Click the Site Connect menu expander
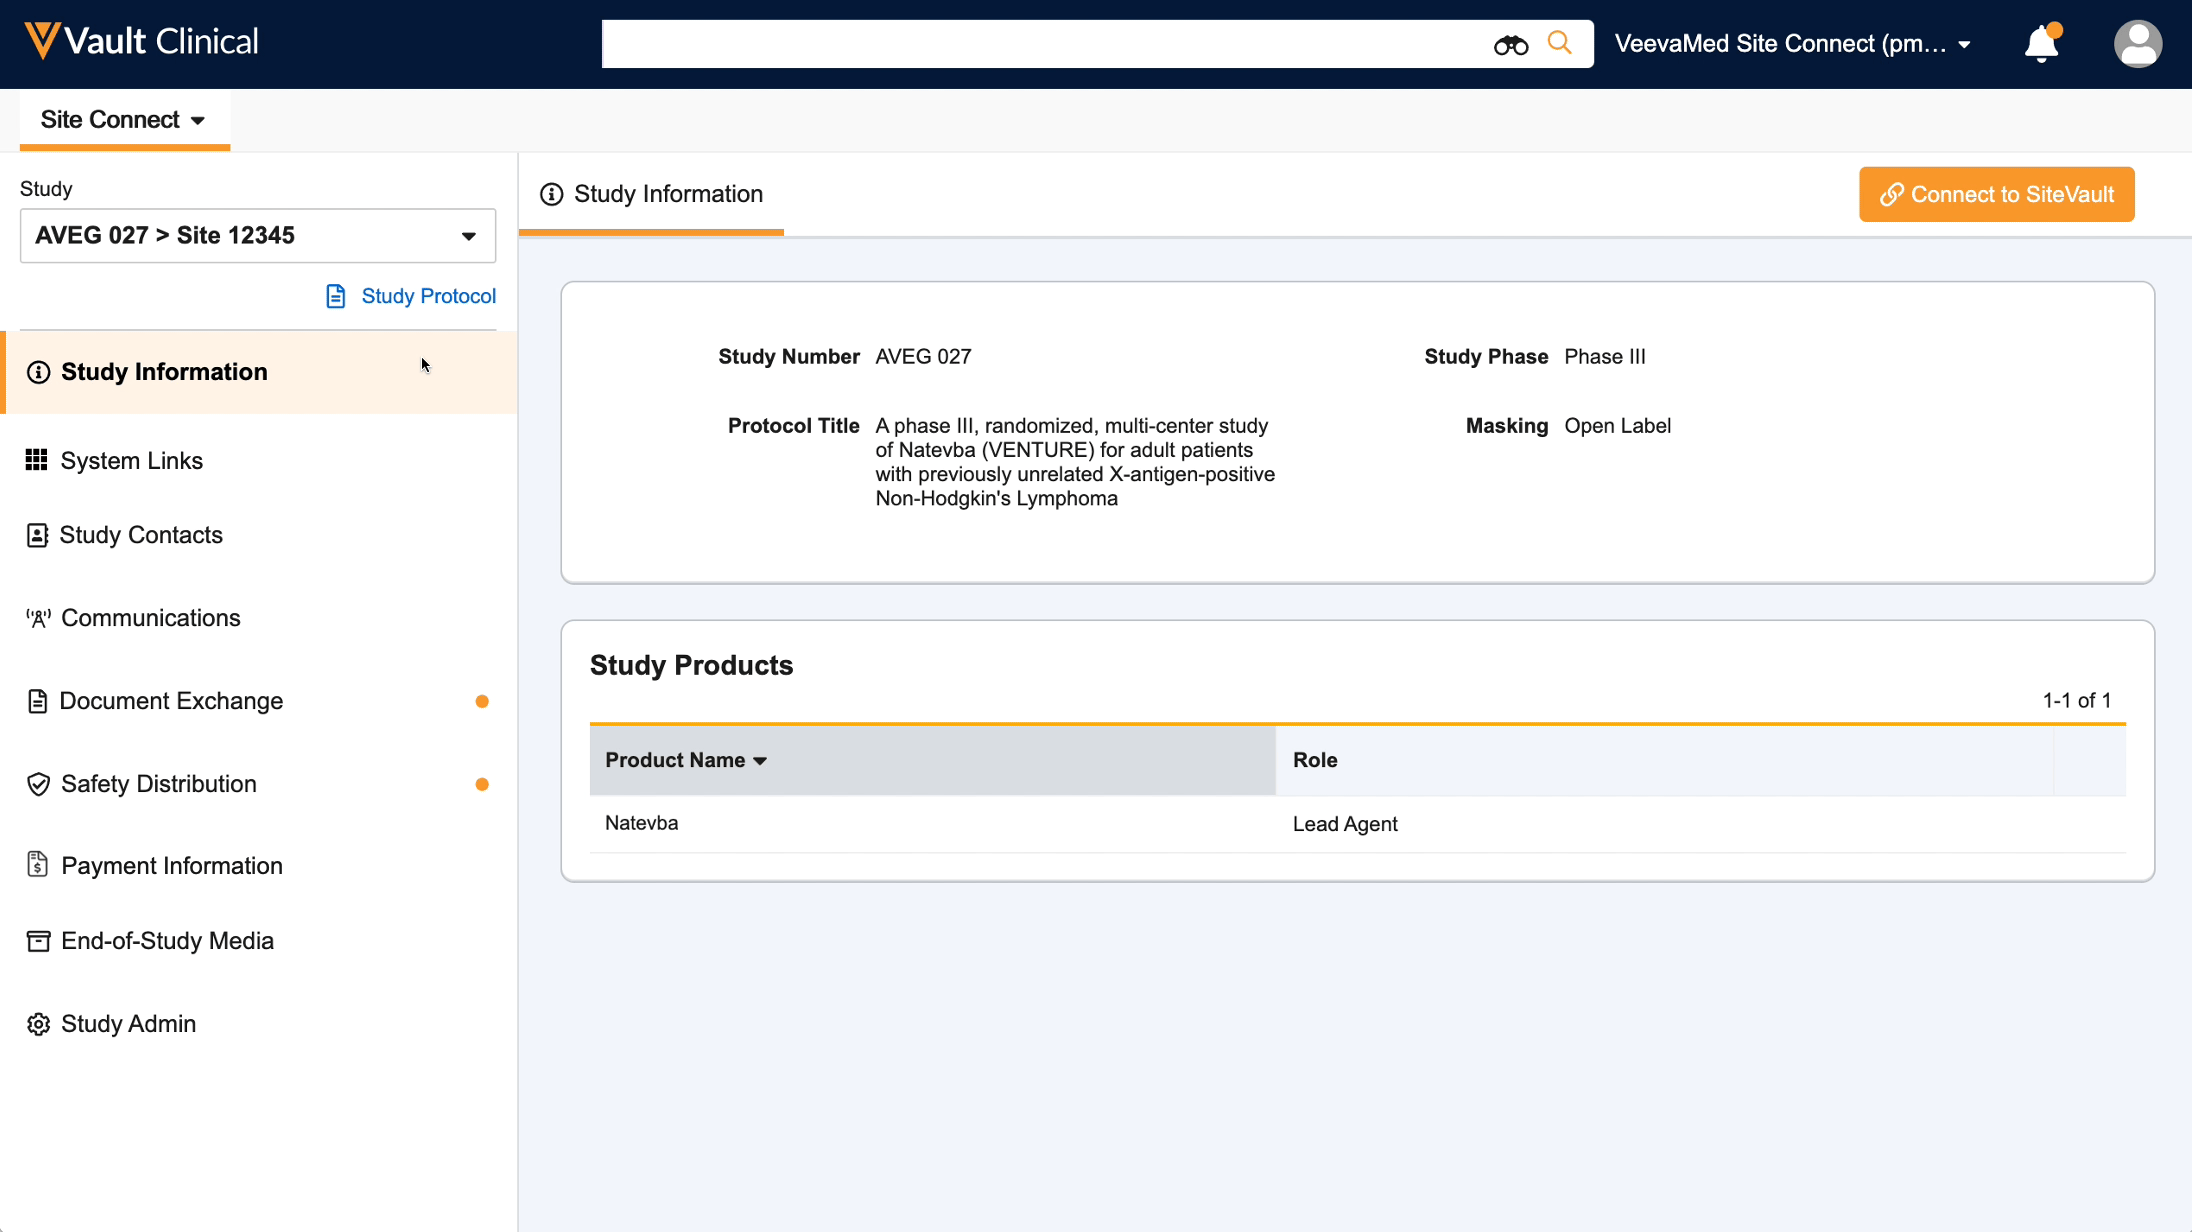The image size is (2192, 1232). point(197,119)
